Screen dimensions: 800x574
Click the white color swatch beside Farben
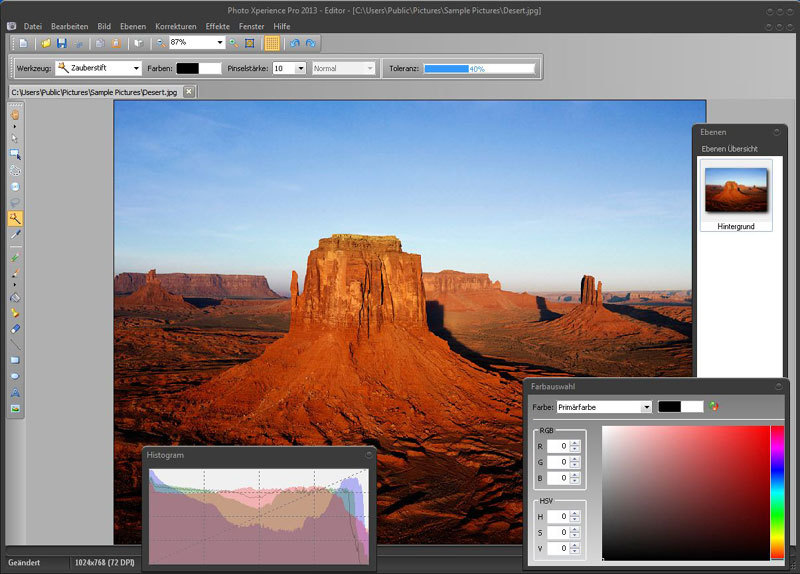pos(210,68)
